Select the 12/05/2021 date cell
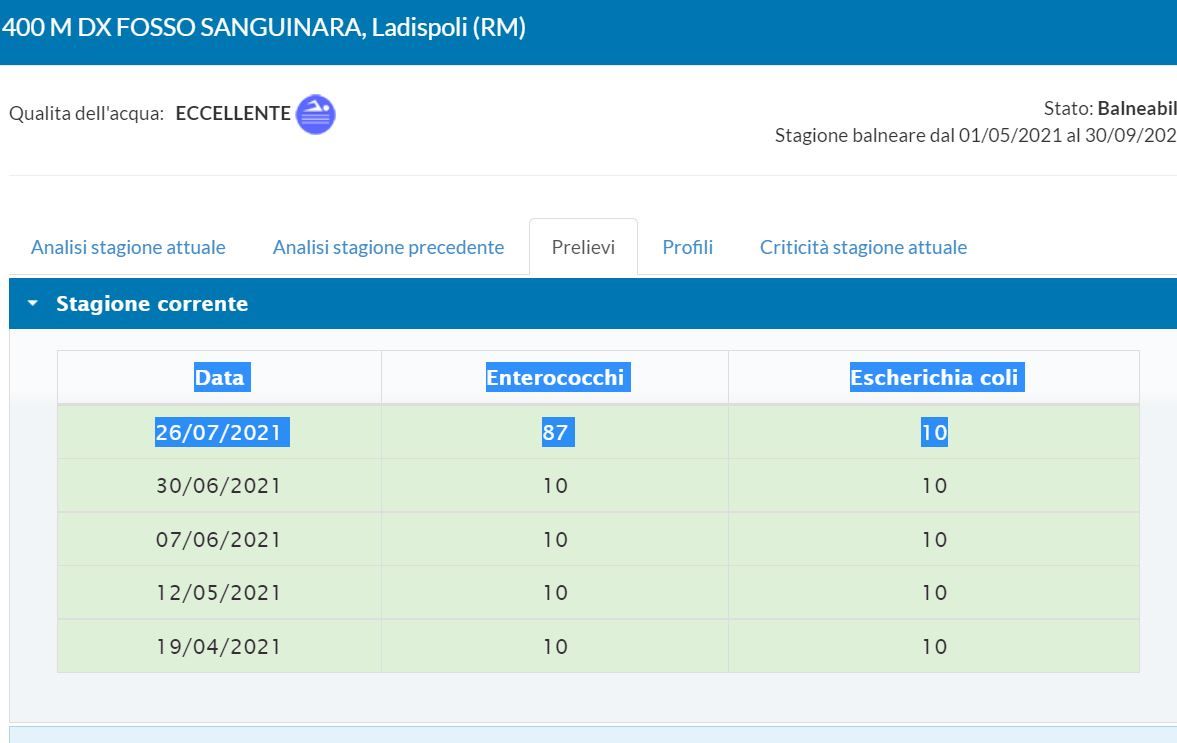 click(219, 593)
